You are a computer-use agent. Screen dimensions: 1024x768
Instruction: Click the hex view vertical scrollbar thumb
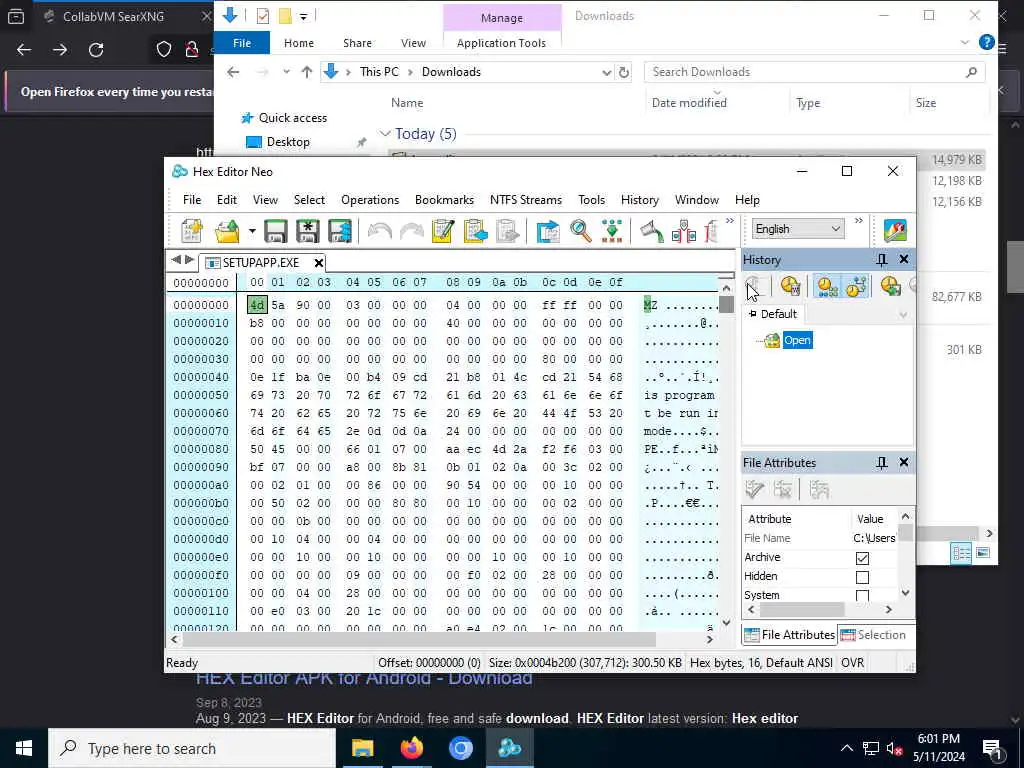[726, 305]
